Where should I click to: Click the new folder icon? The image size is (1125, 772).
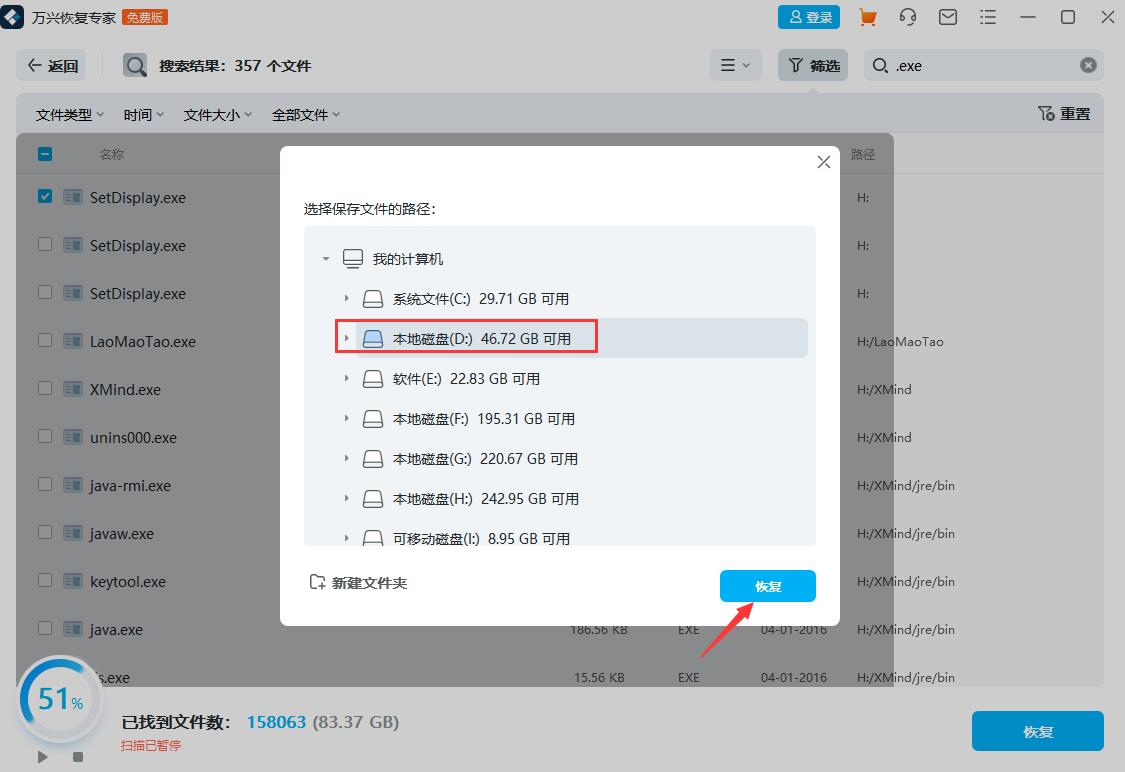tap(317, 582)
